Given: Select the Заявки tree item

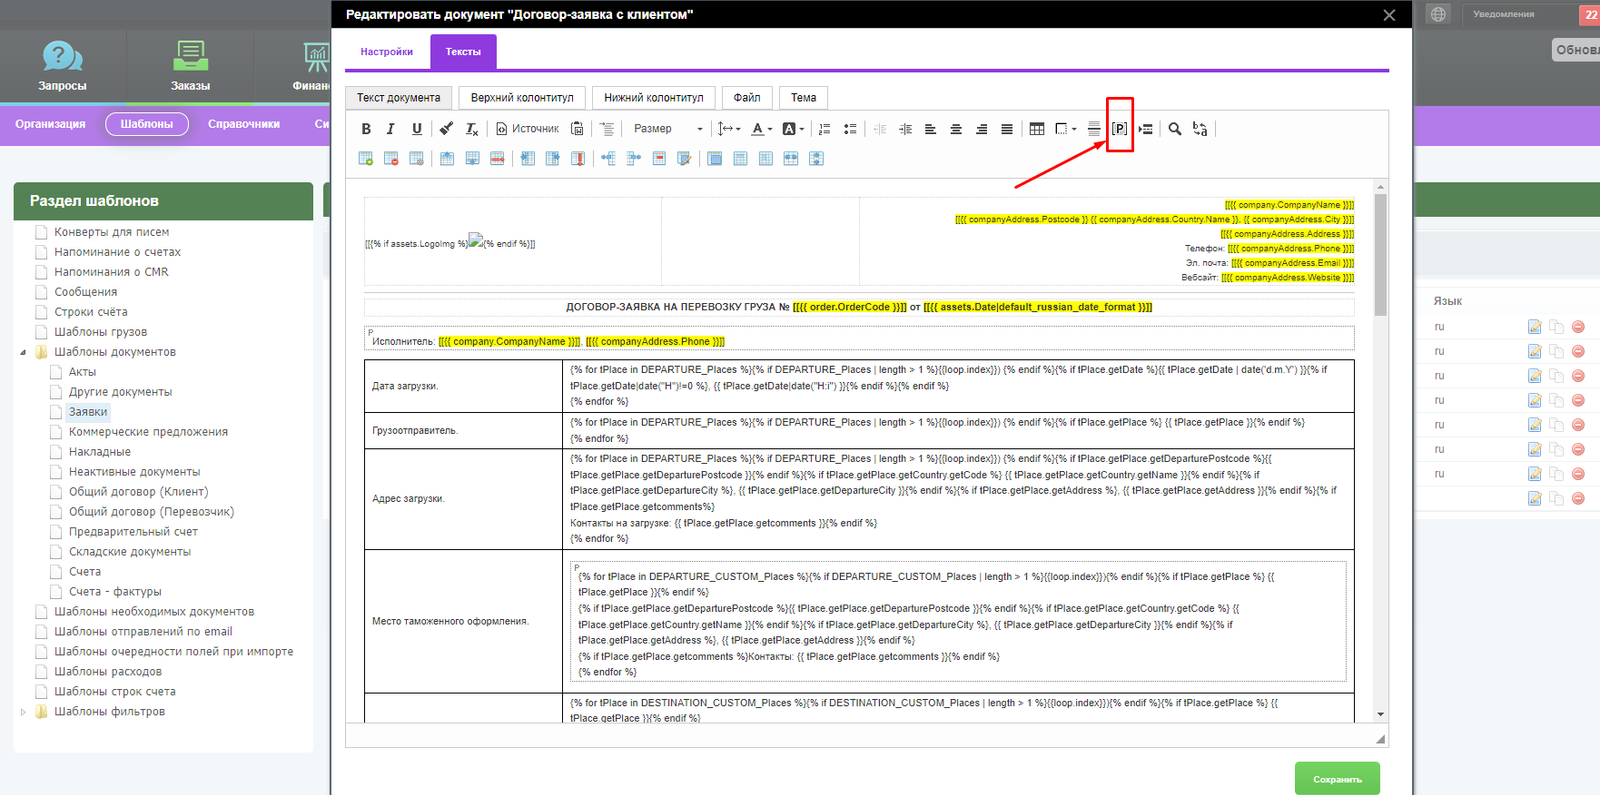Looking at the screenshot, I should pyautogui.click(x=88, y=412).
